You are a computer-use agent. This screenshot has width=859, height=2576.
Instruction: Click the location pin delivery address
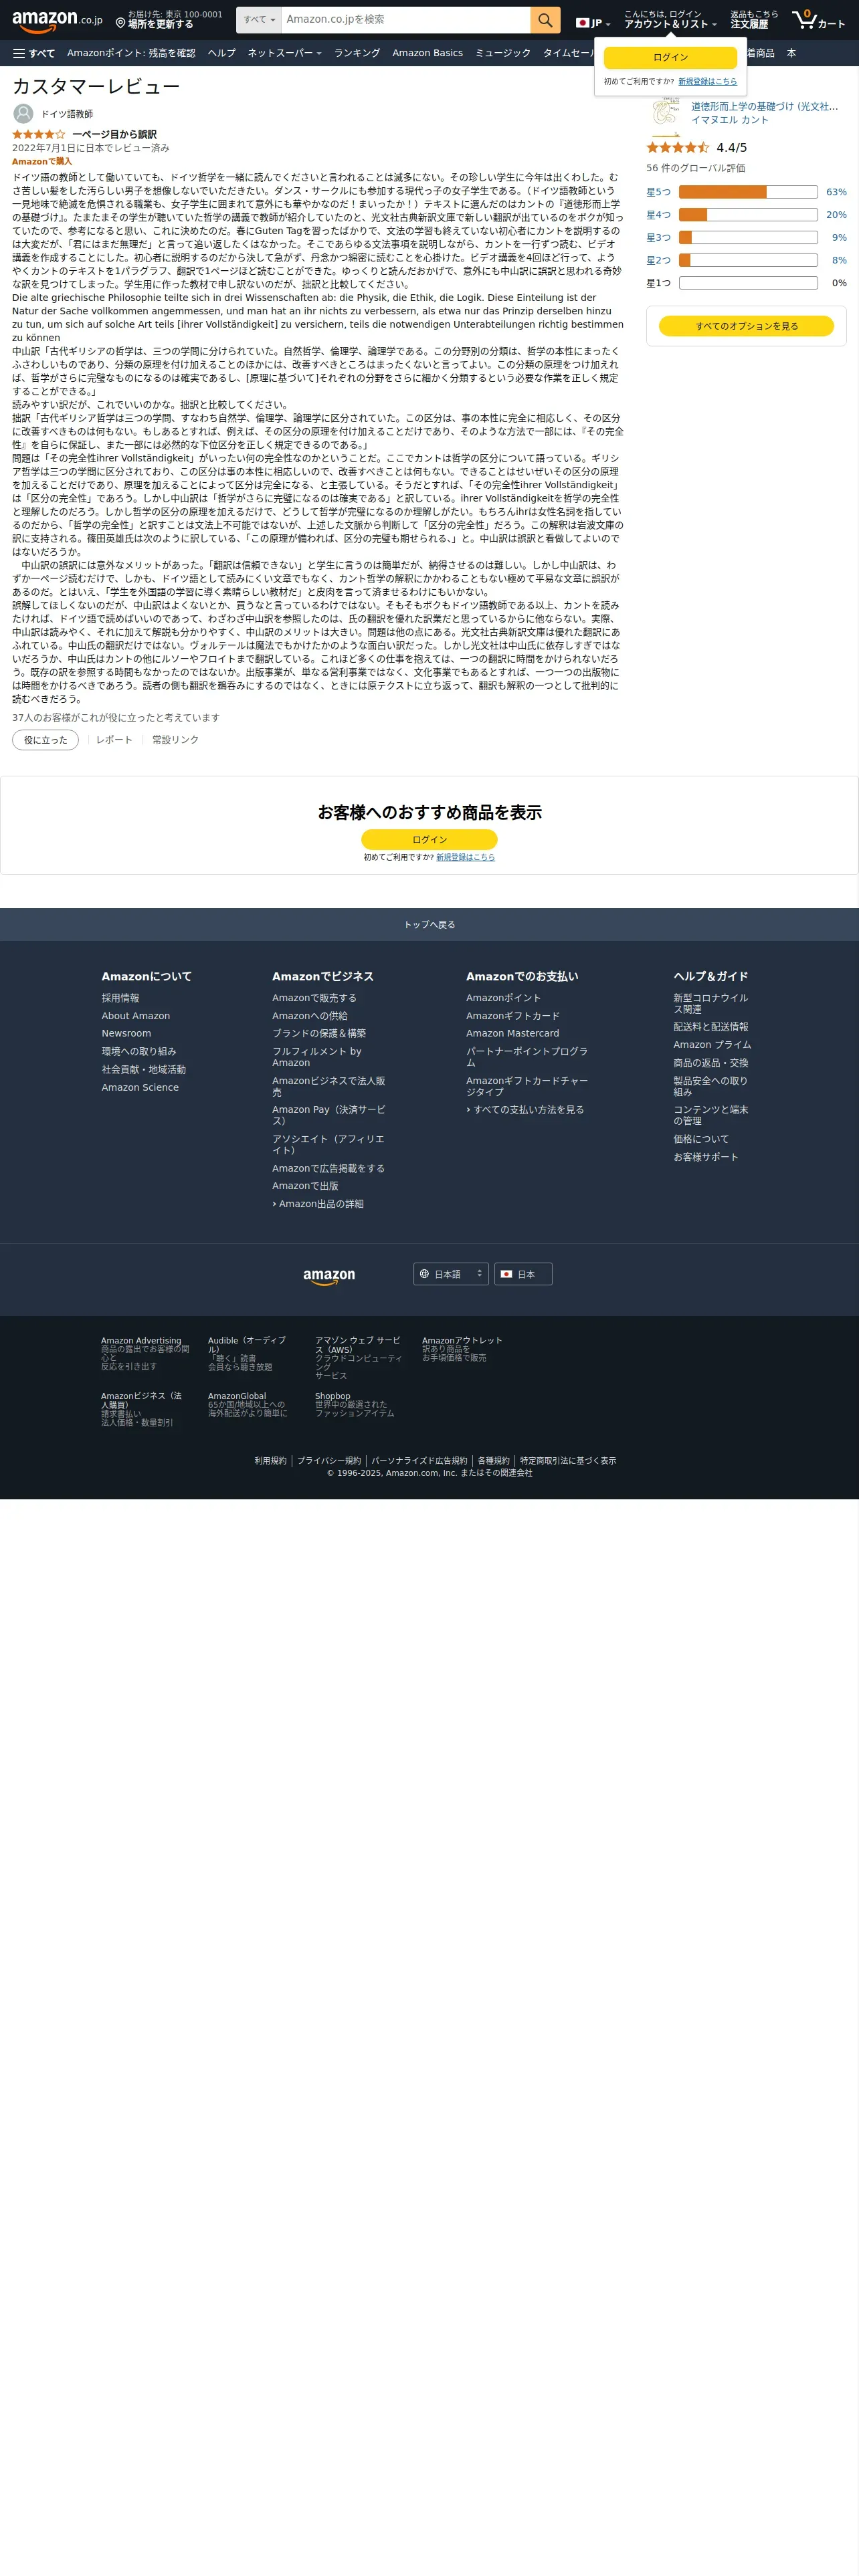coord(169,20)
